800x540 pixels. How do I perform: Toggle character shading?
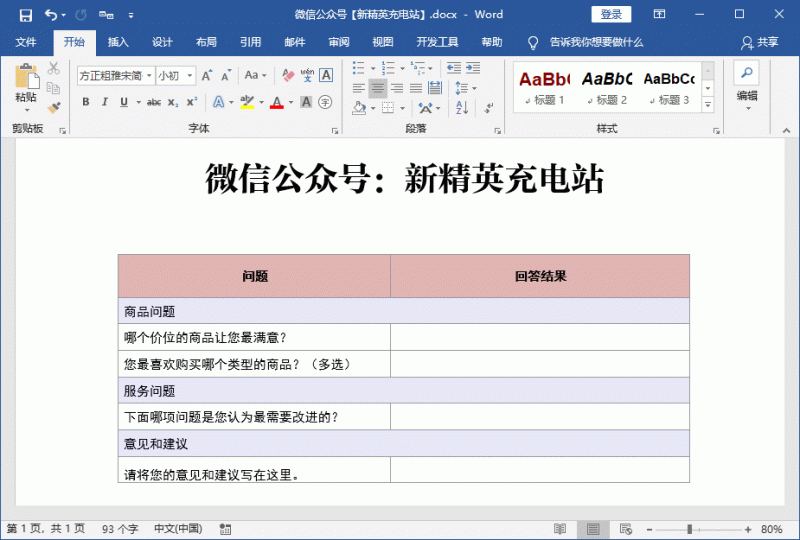coord(306,102)
